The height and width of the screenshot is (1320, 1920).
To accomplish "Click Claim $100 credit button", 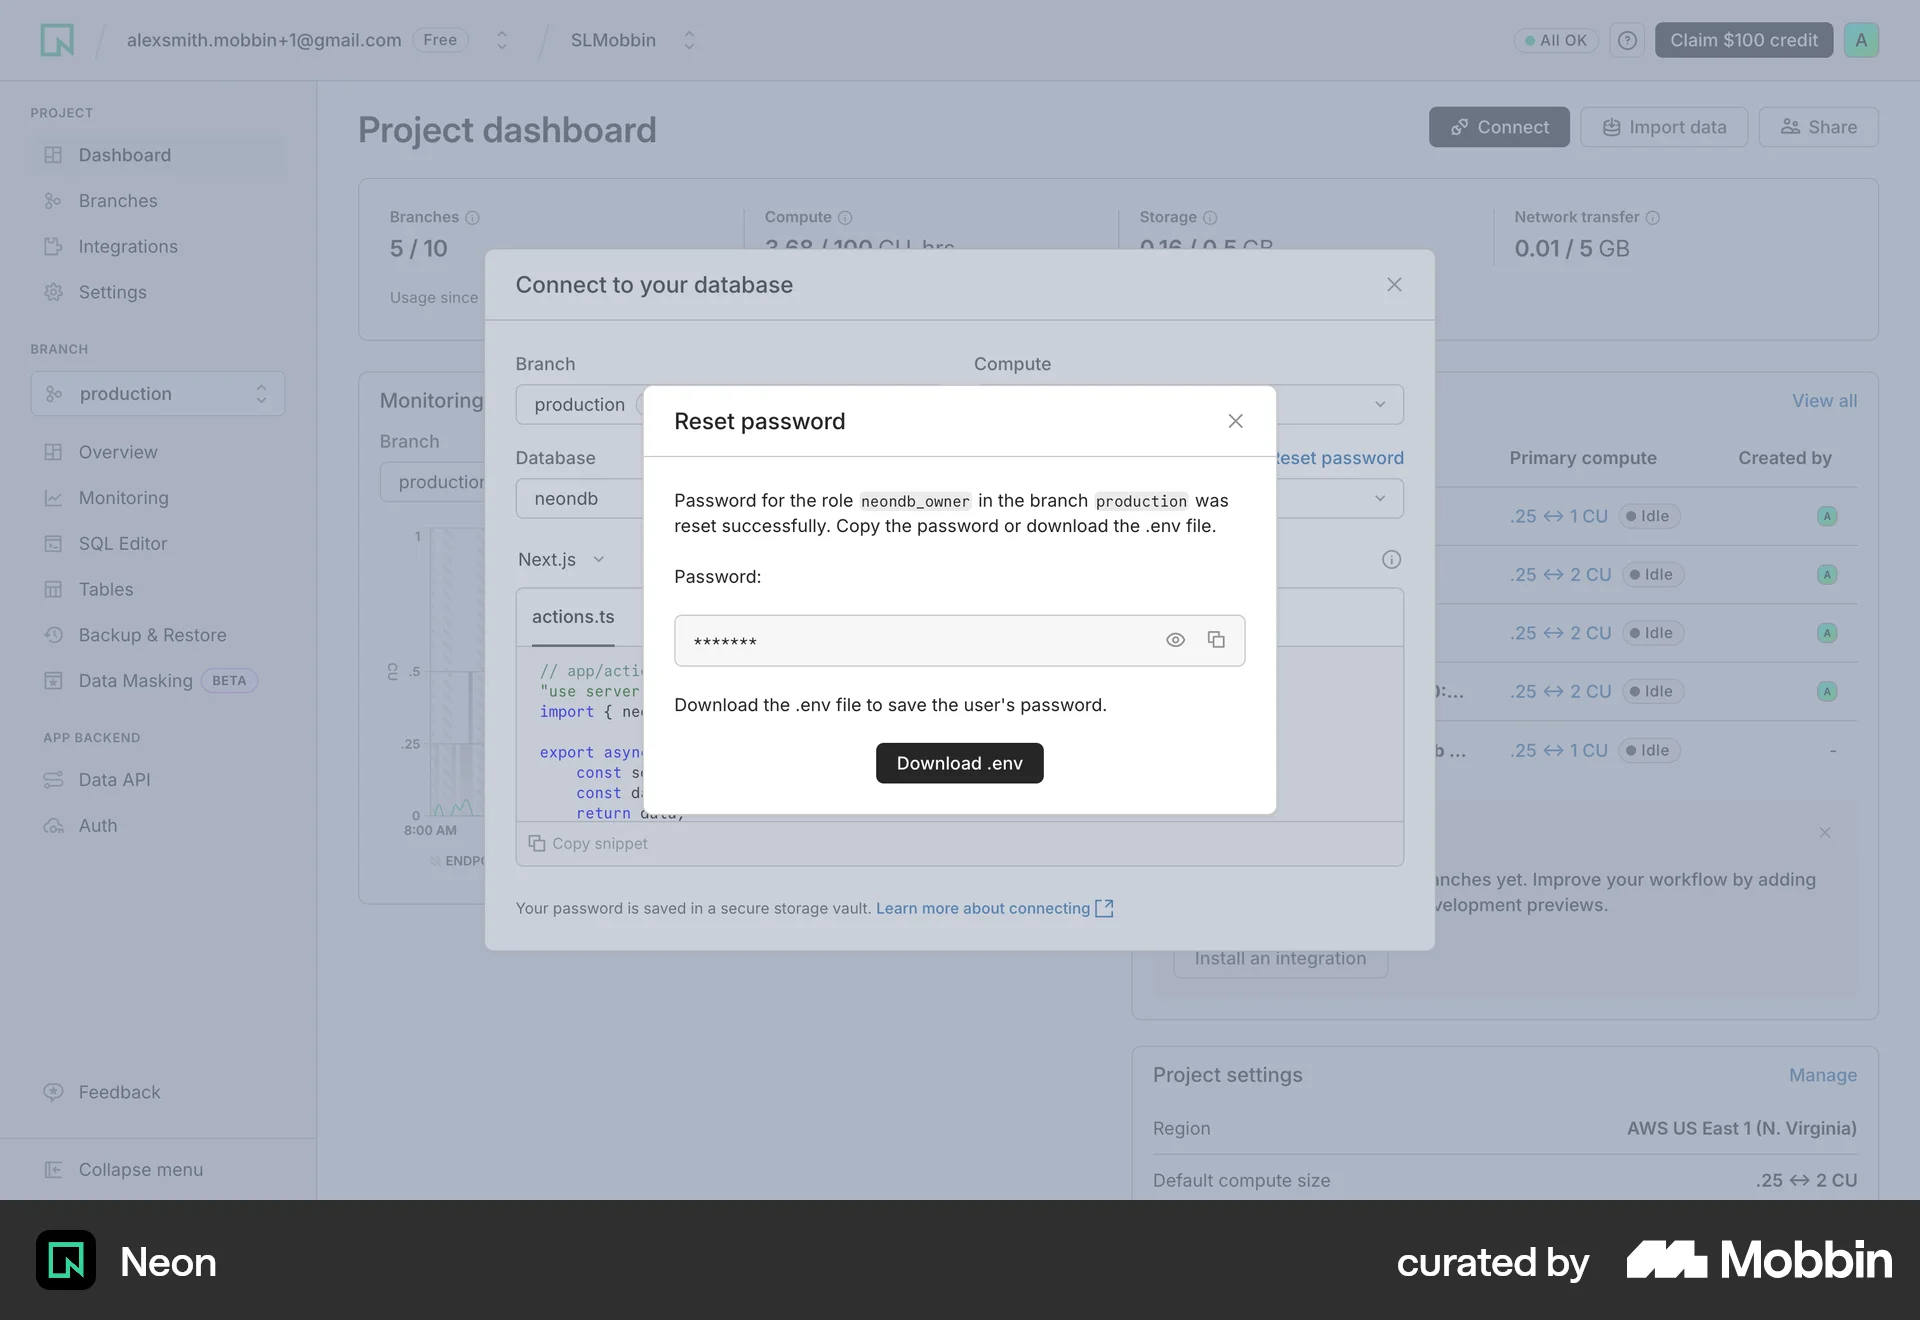I will tap(1744, 40).
